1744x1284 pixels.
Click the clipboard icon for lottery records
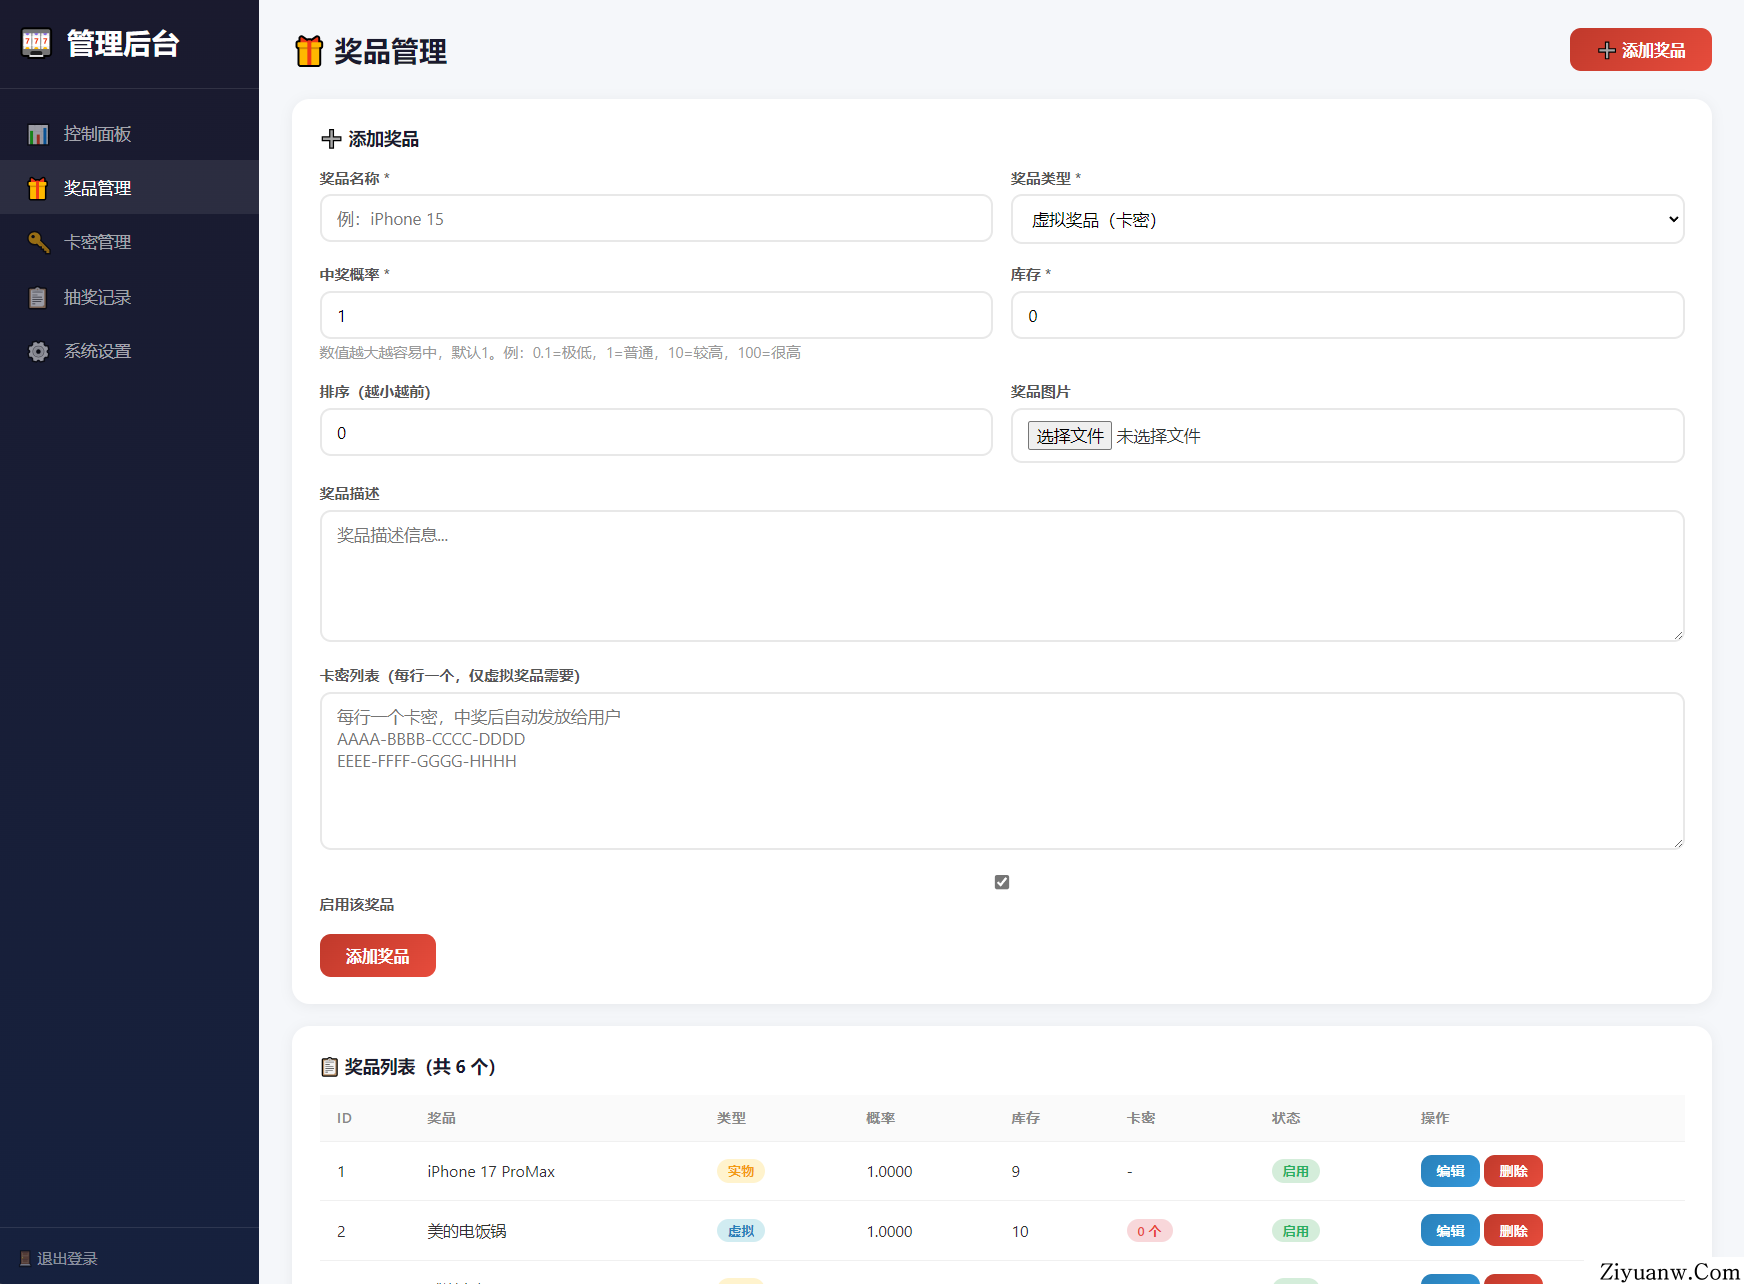coord(38,297)
